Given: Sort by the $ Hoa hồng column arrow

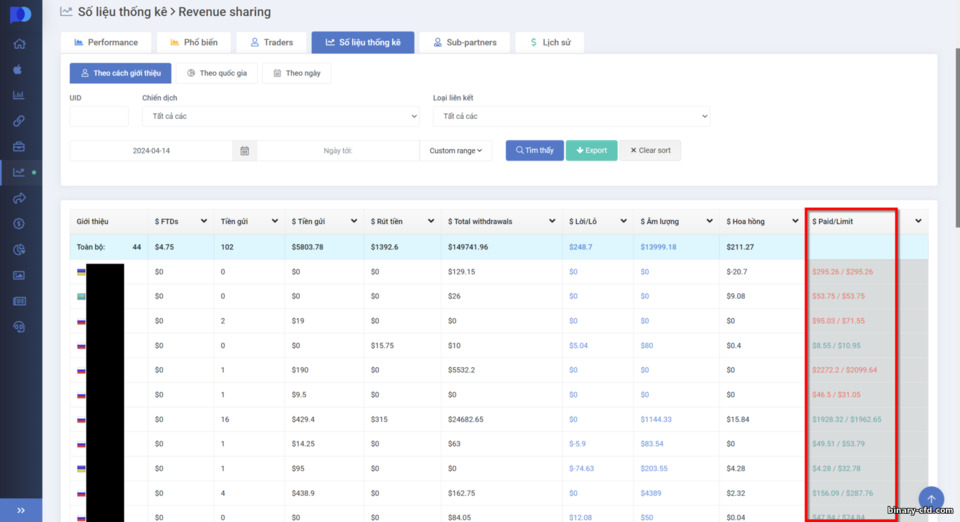Looking at the screenshot, I should point(795,221).
